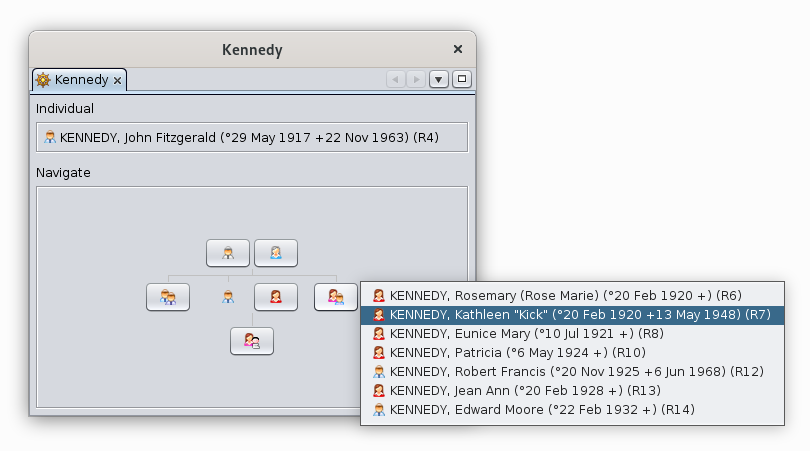Open the children navigation button
This screenshot has width=810, height=451.
252,341
